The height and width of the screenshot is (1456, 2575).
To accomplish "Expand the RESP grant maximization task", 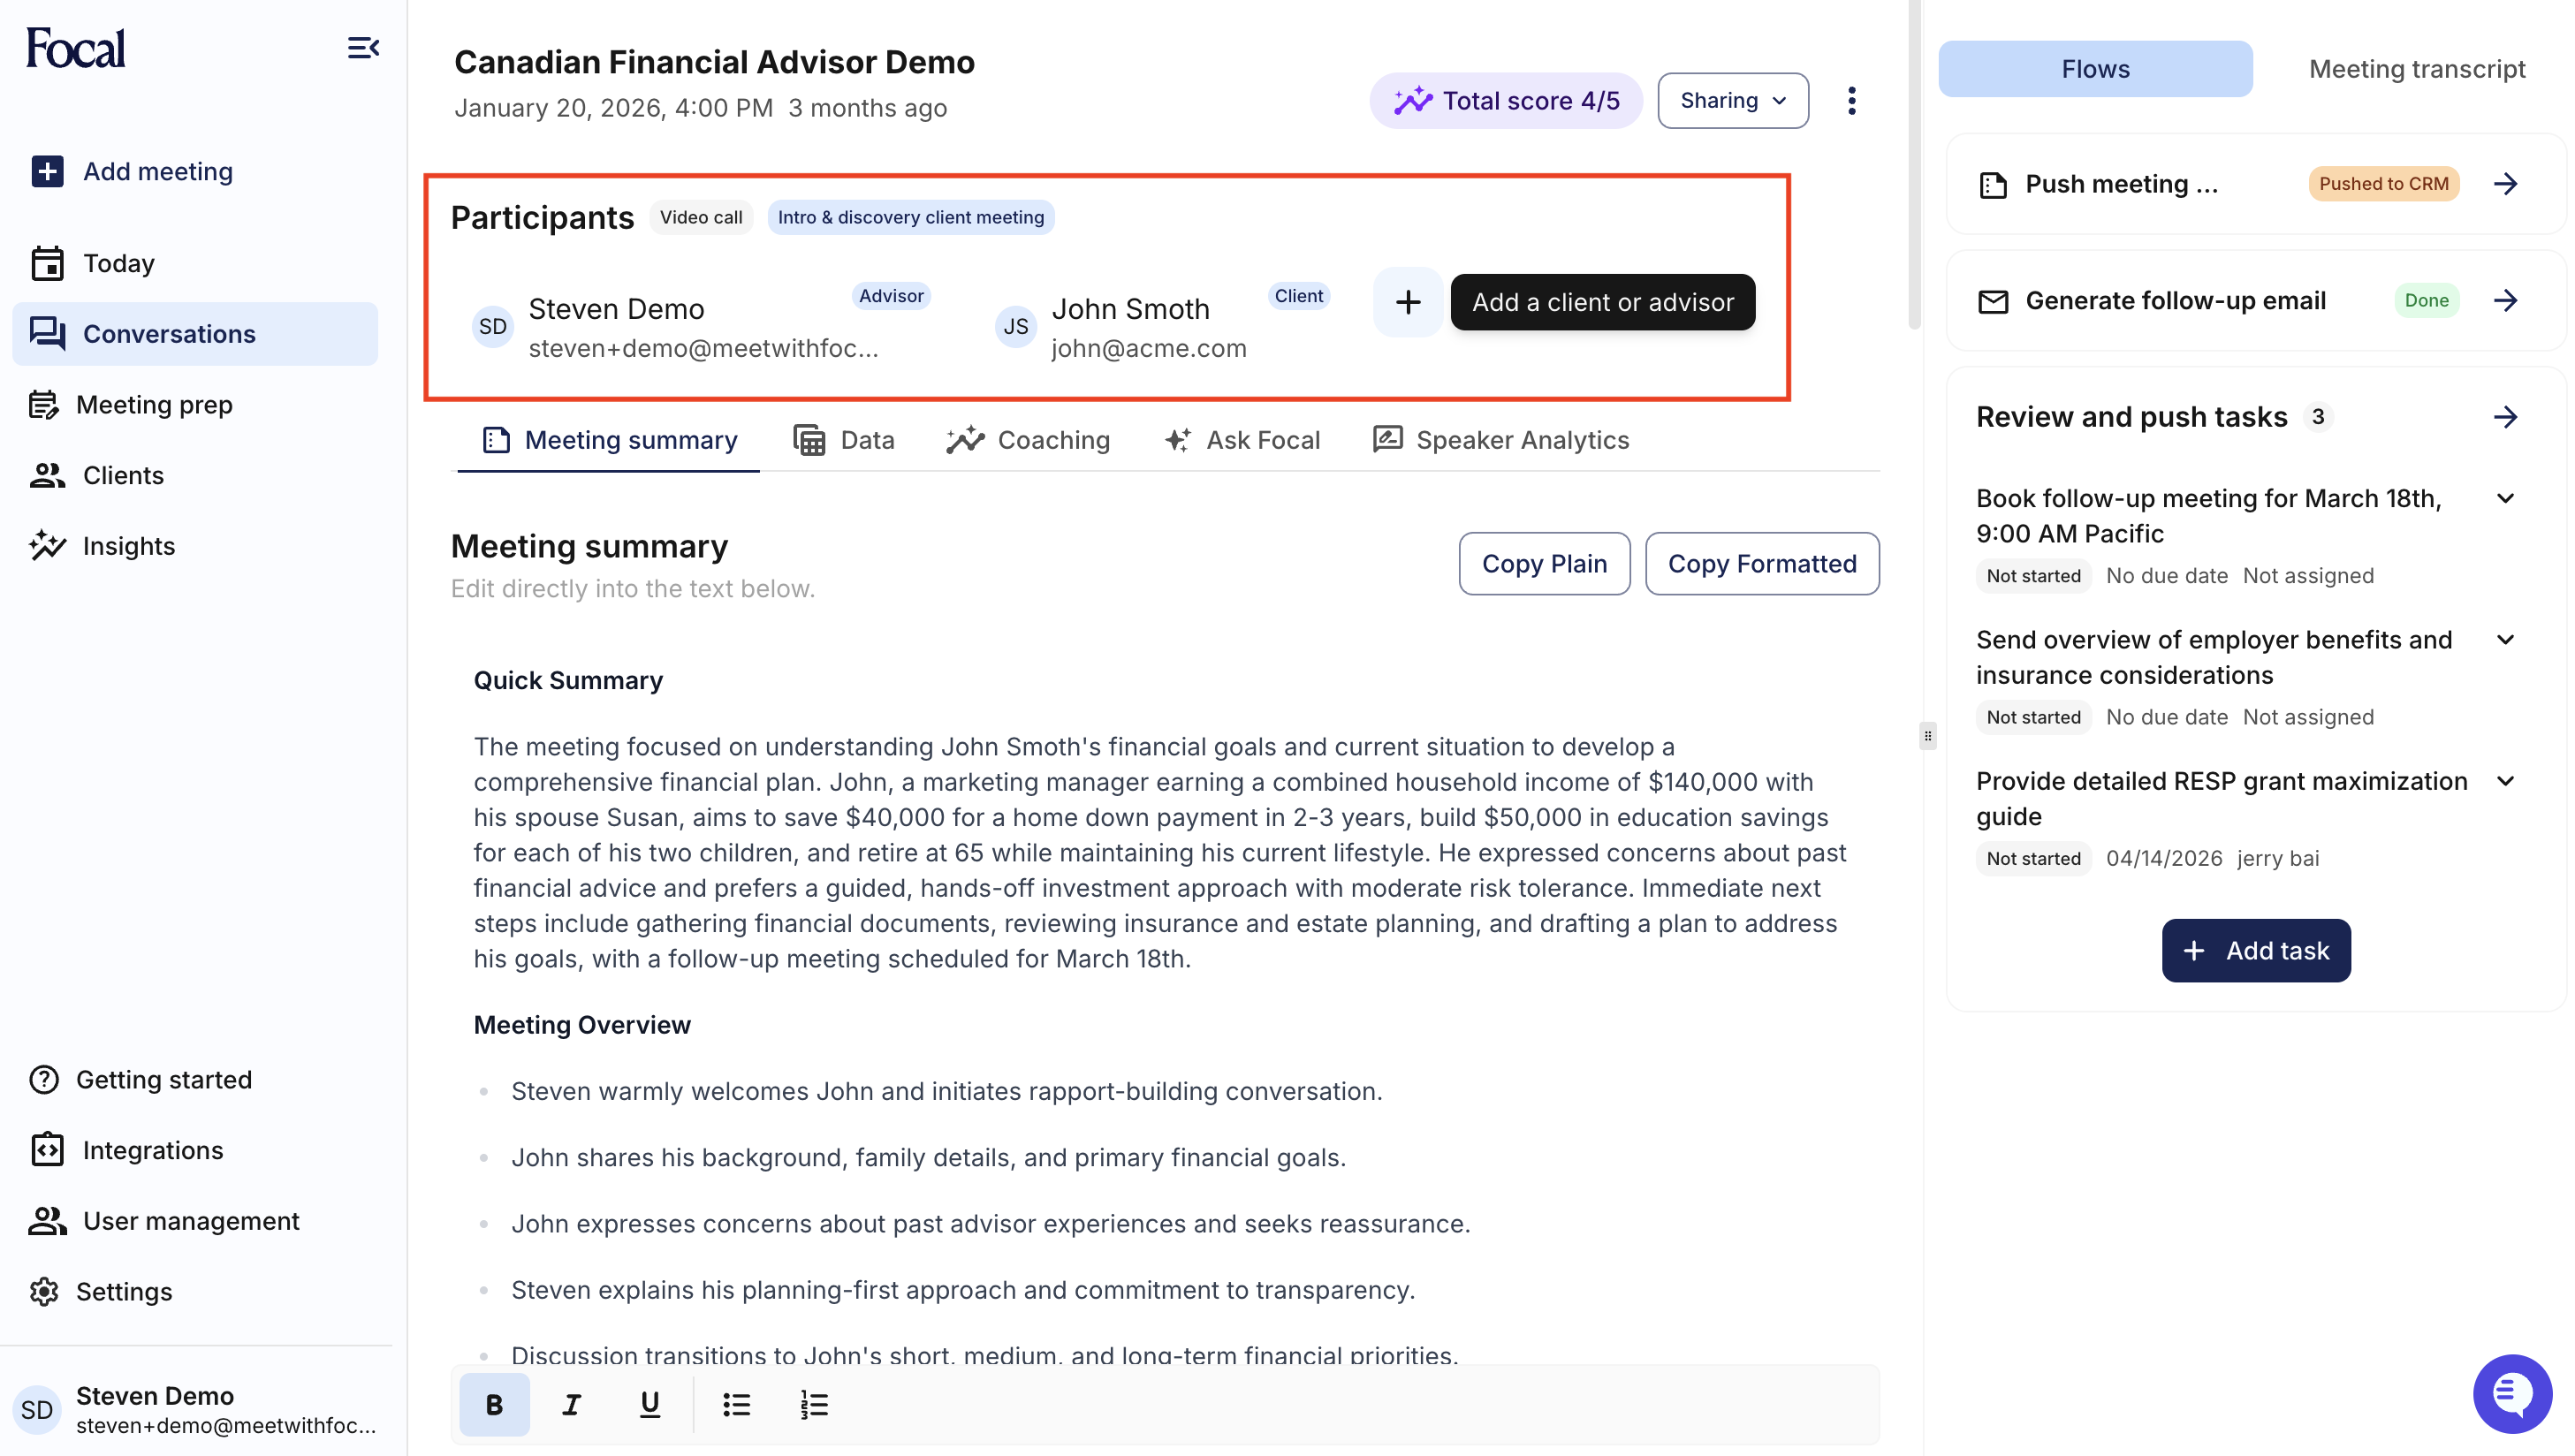I will (2505, 782).
